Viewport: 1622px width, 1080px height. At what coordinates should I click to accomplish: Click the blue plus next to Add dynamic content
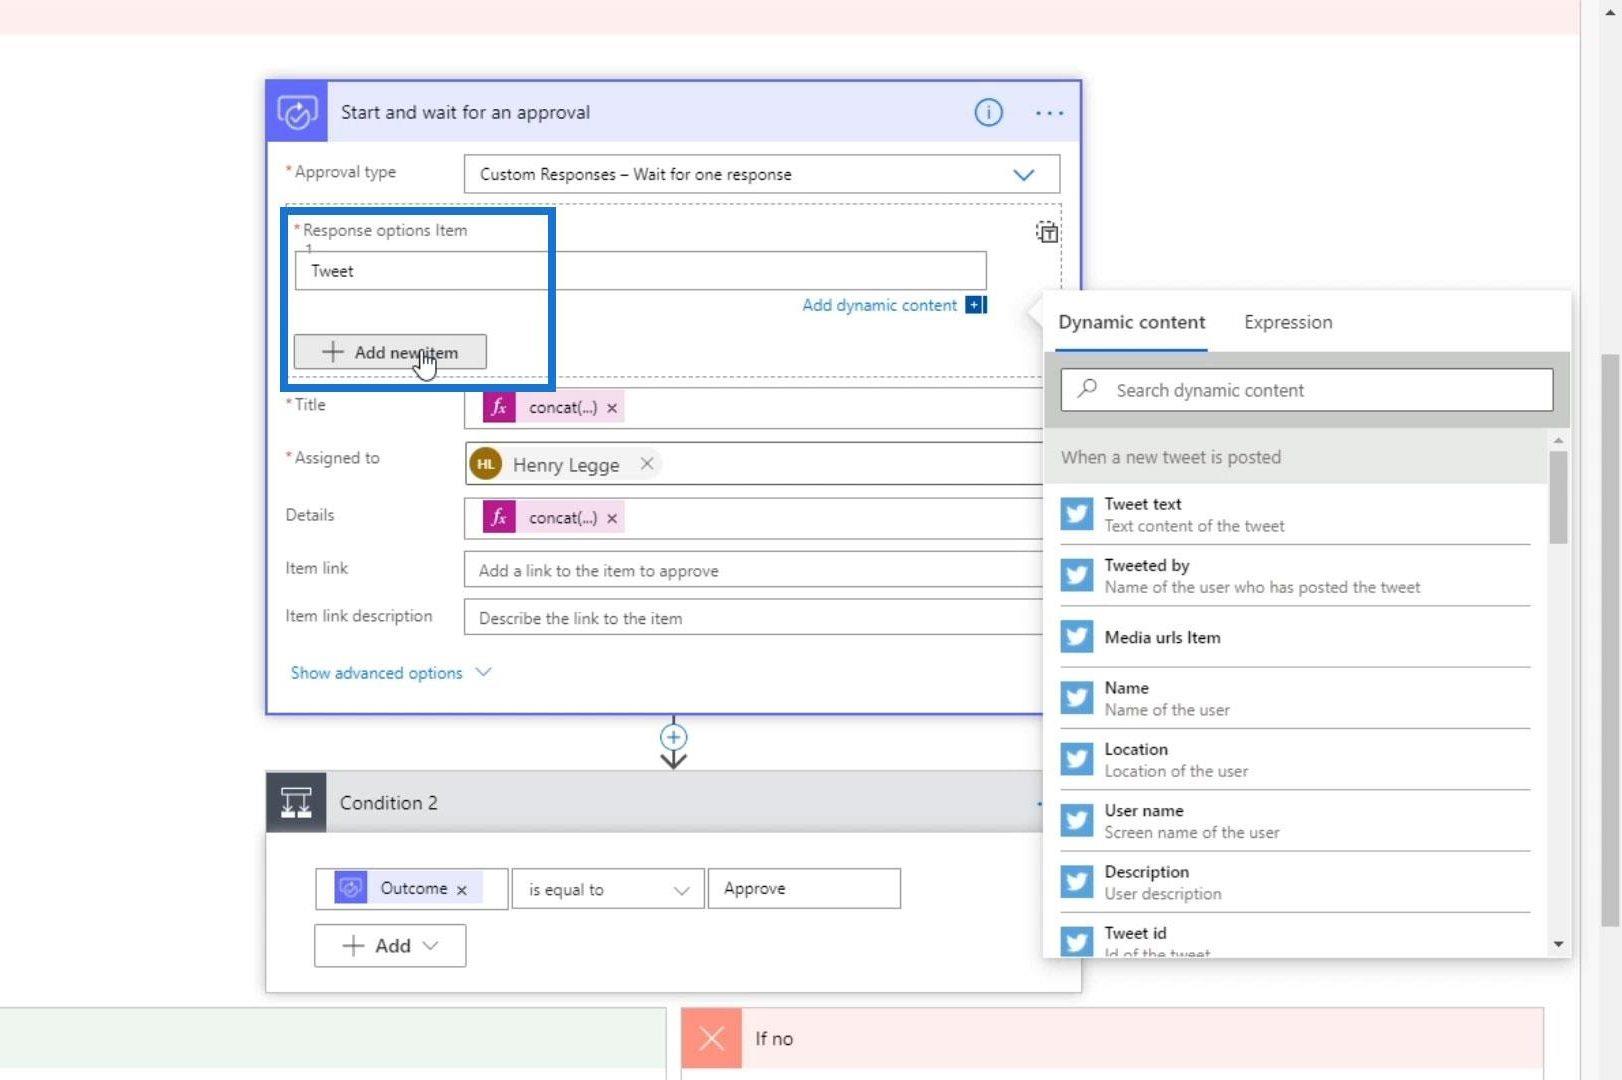click(976, 305)
